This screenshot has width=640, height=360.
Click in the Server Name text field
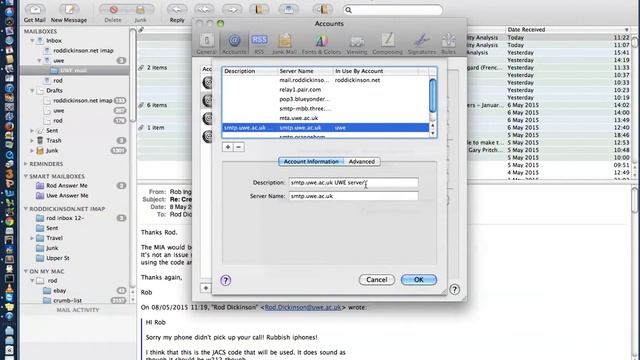pyautogui.click(x=353, y=196)
